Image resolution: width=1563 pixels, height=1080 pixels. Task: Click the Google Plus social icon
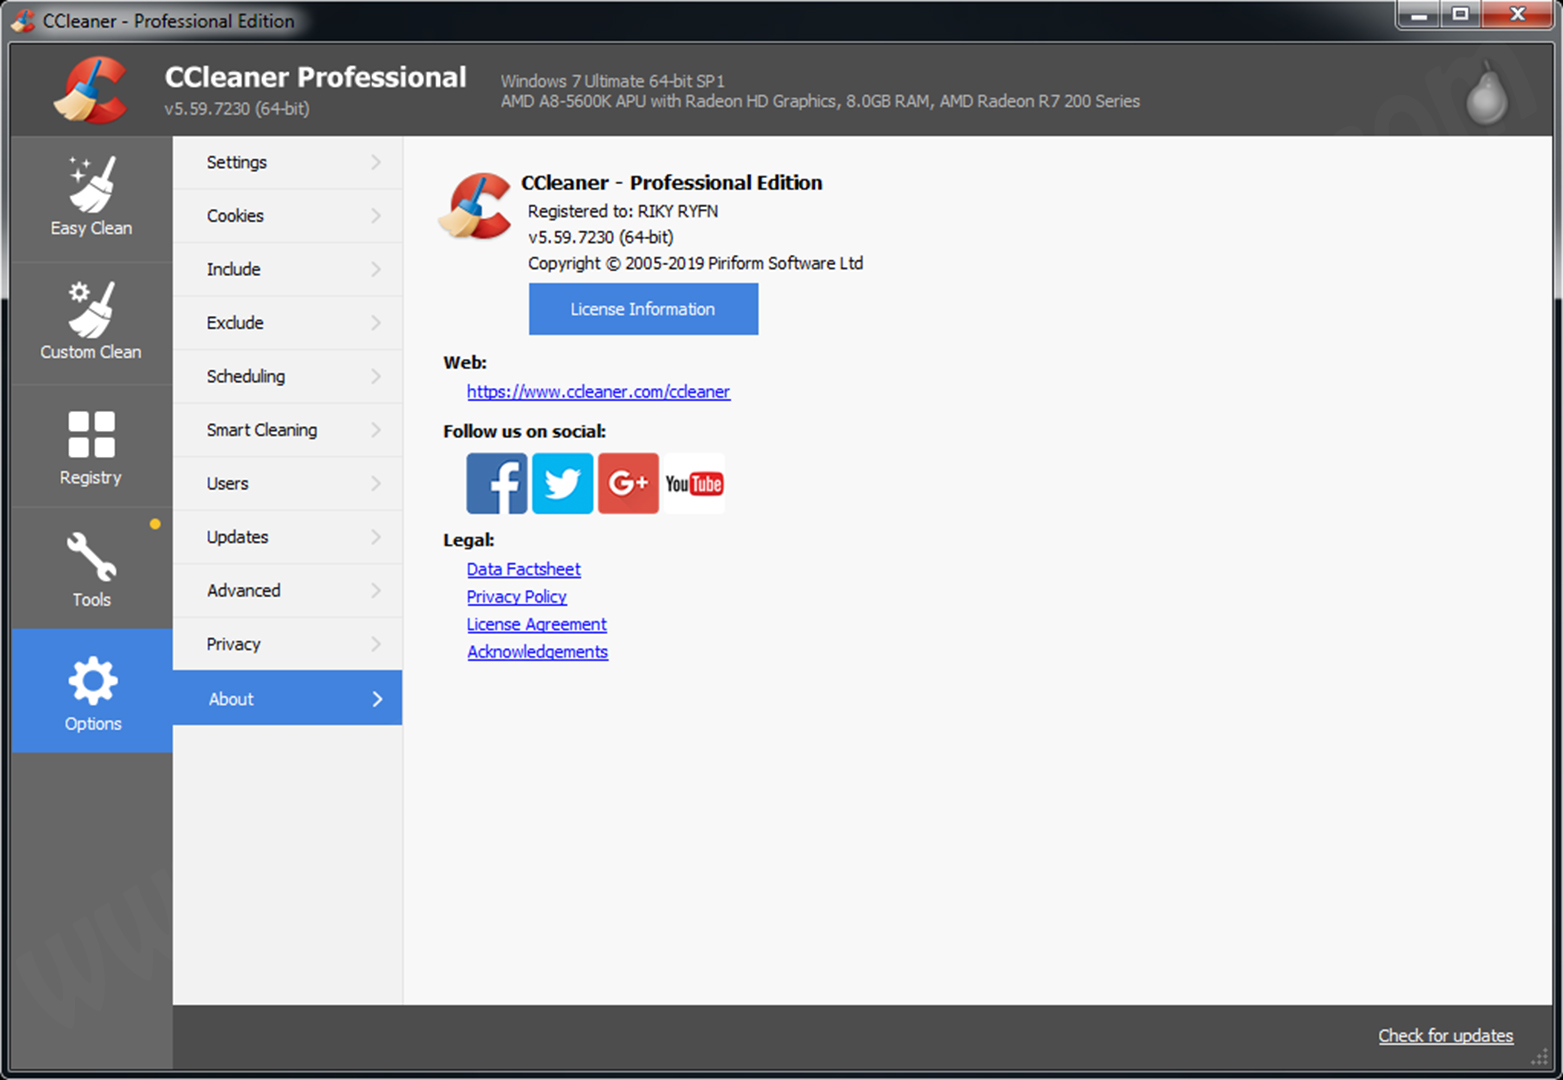coord(628,483)
